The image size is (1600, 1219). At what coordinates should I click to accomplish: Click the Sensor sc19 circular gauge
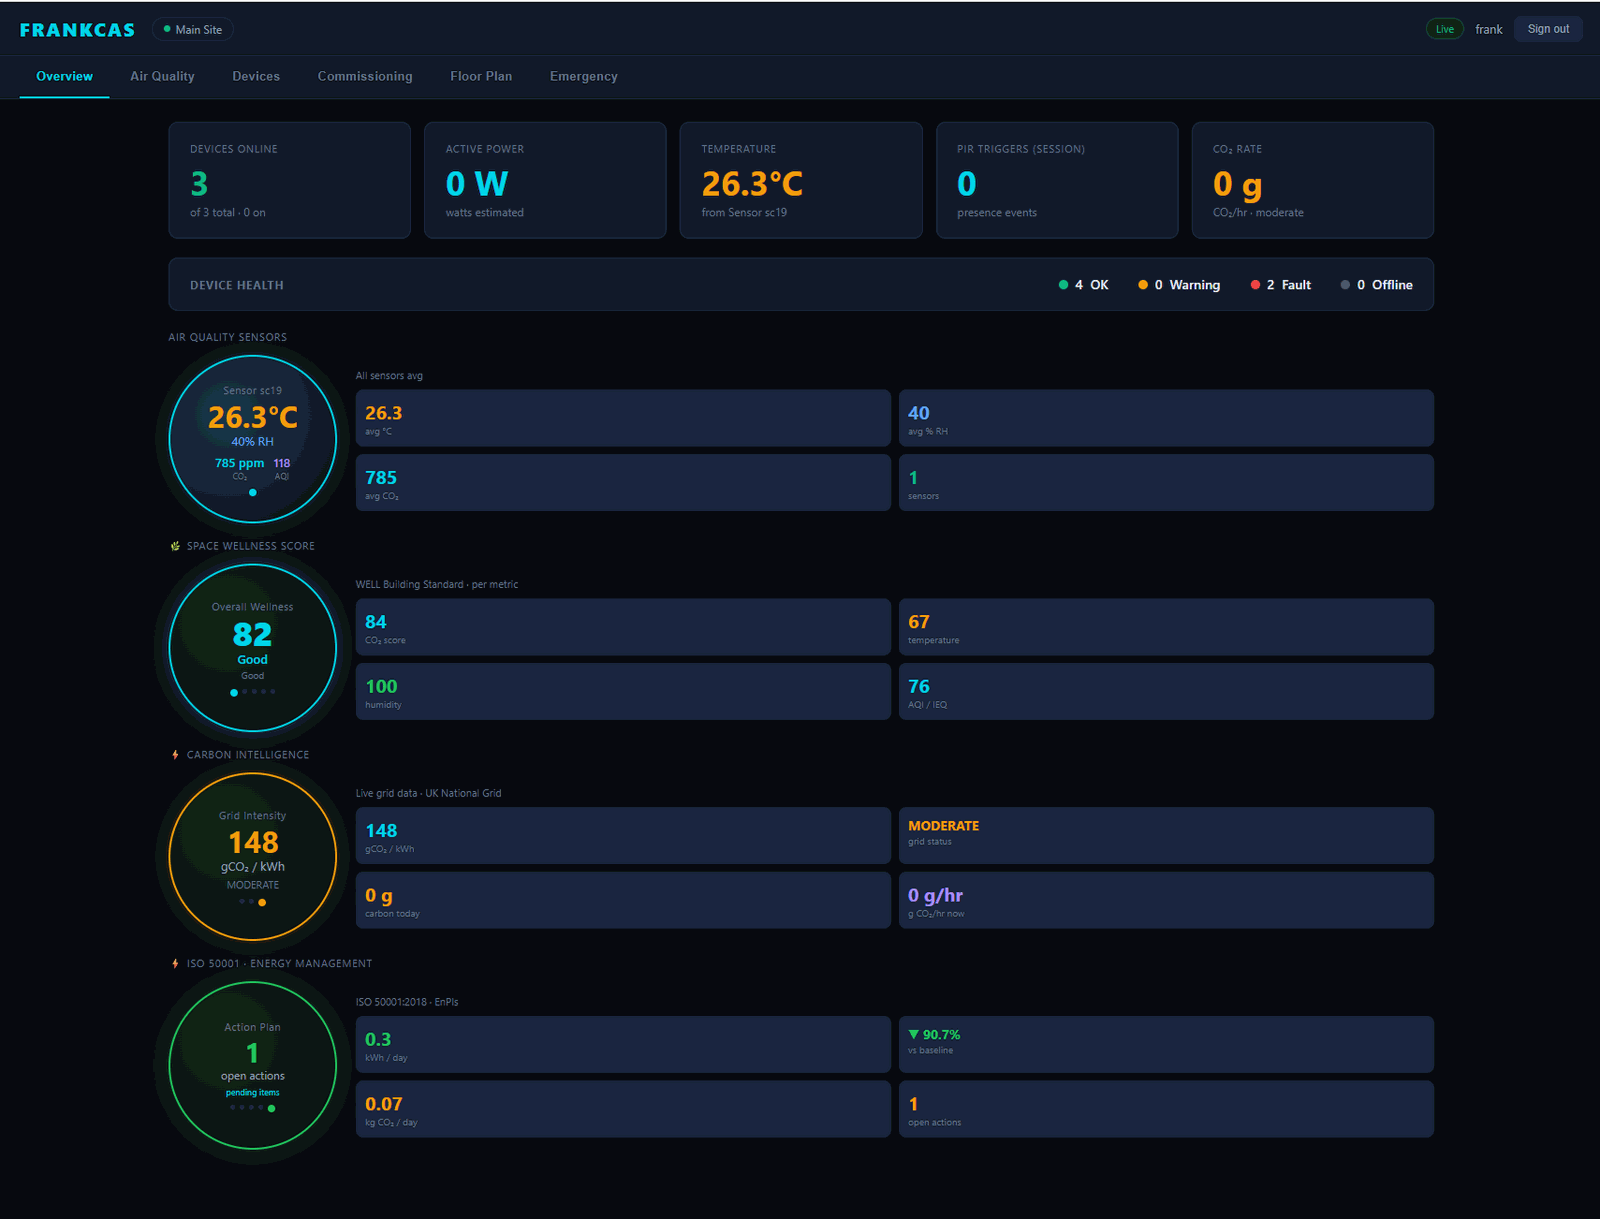pyautogui.click(x=252, y=439)
